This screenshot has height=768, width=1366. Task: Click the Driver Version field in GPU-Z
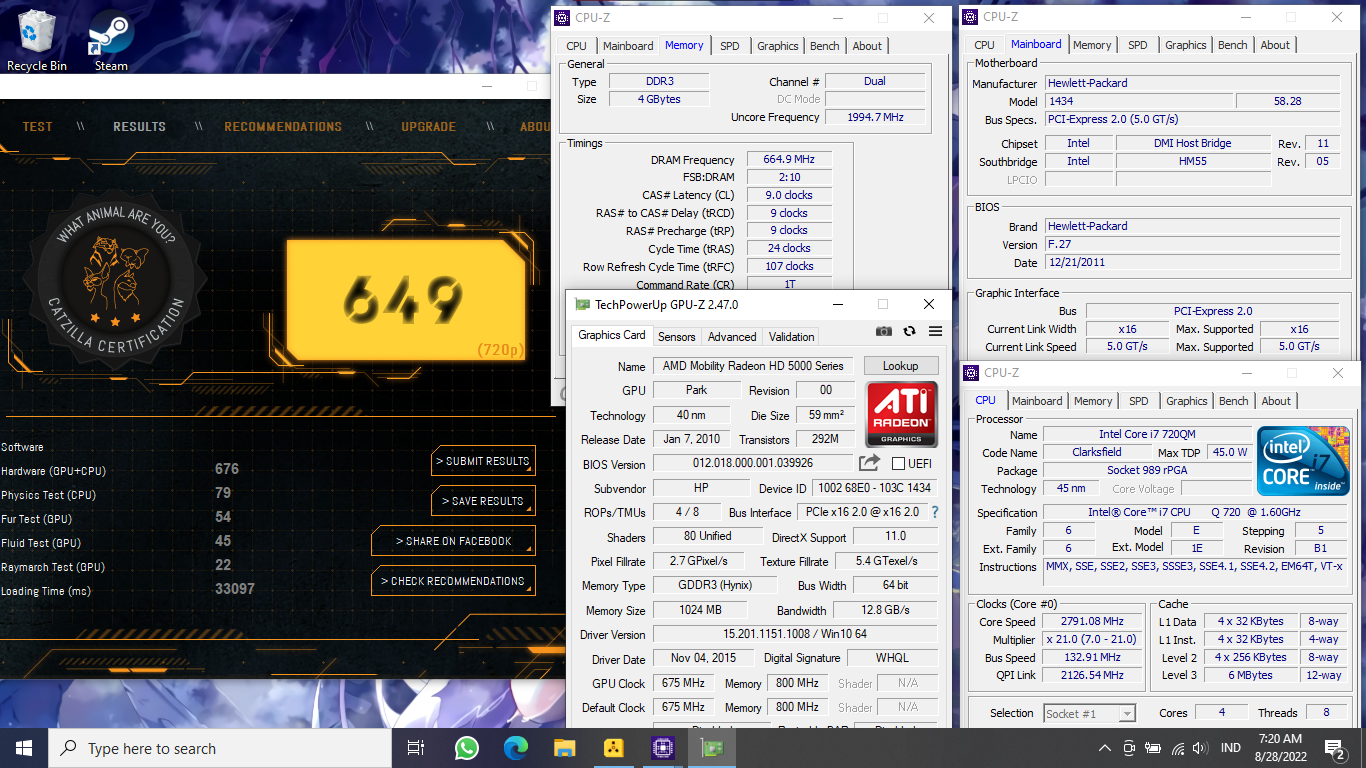796,634
